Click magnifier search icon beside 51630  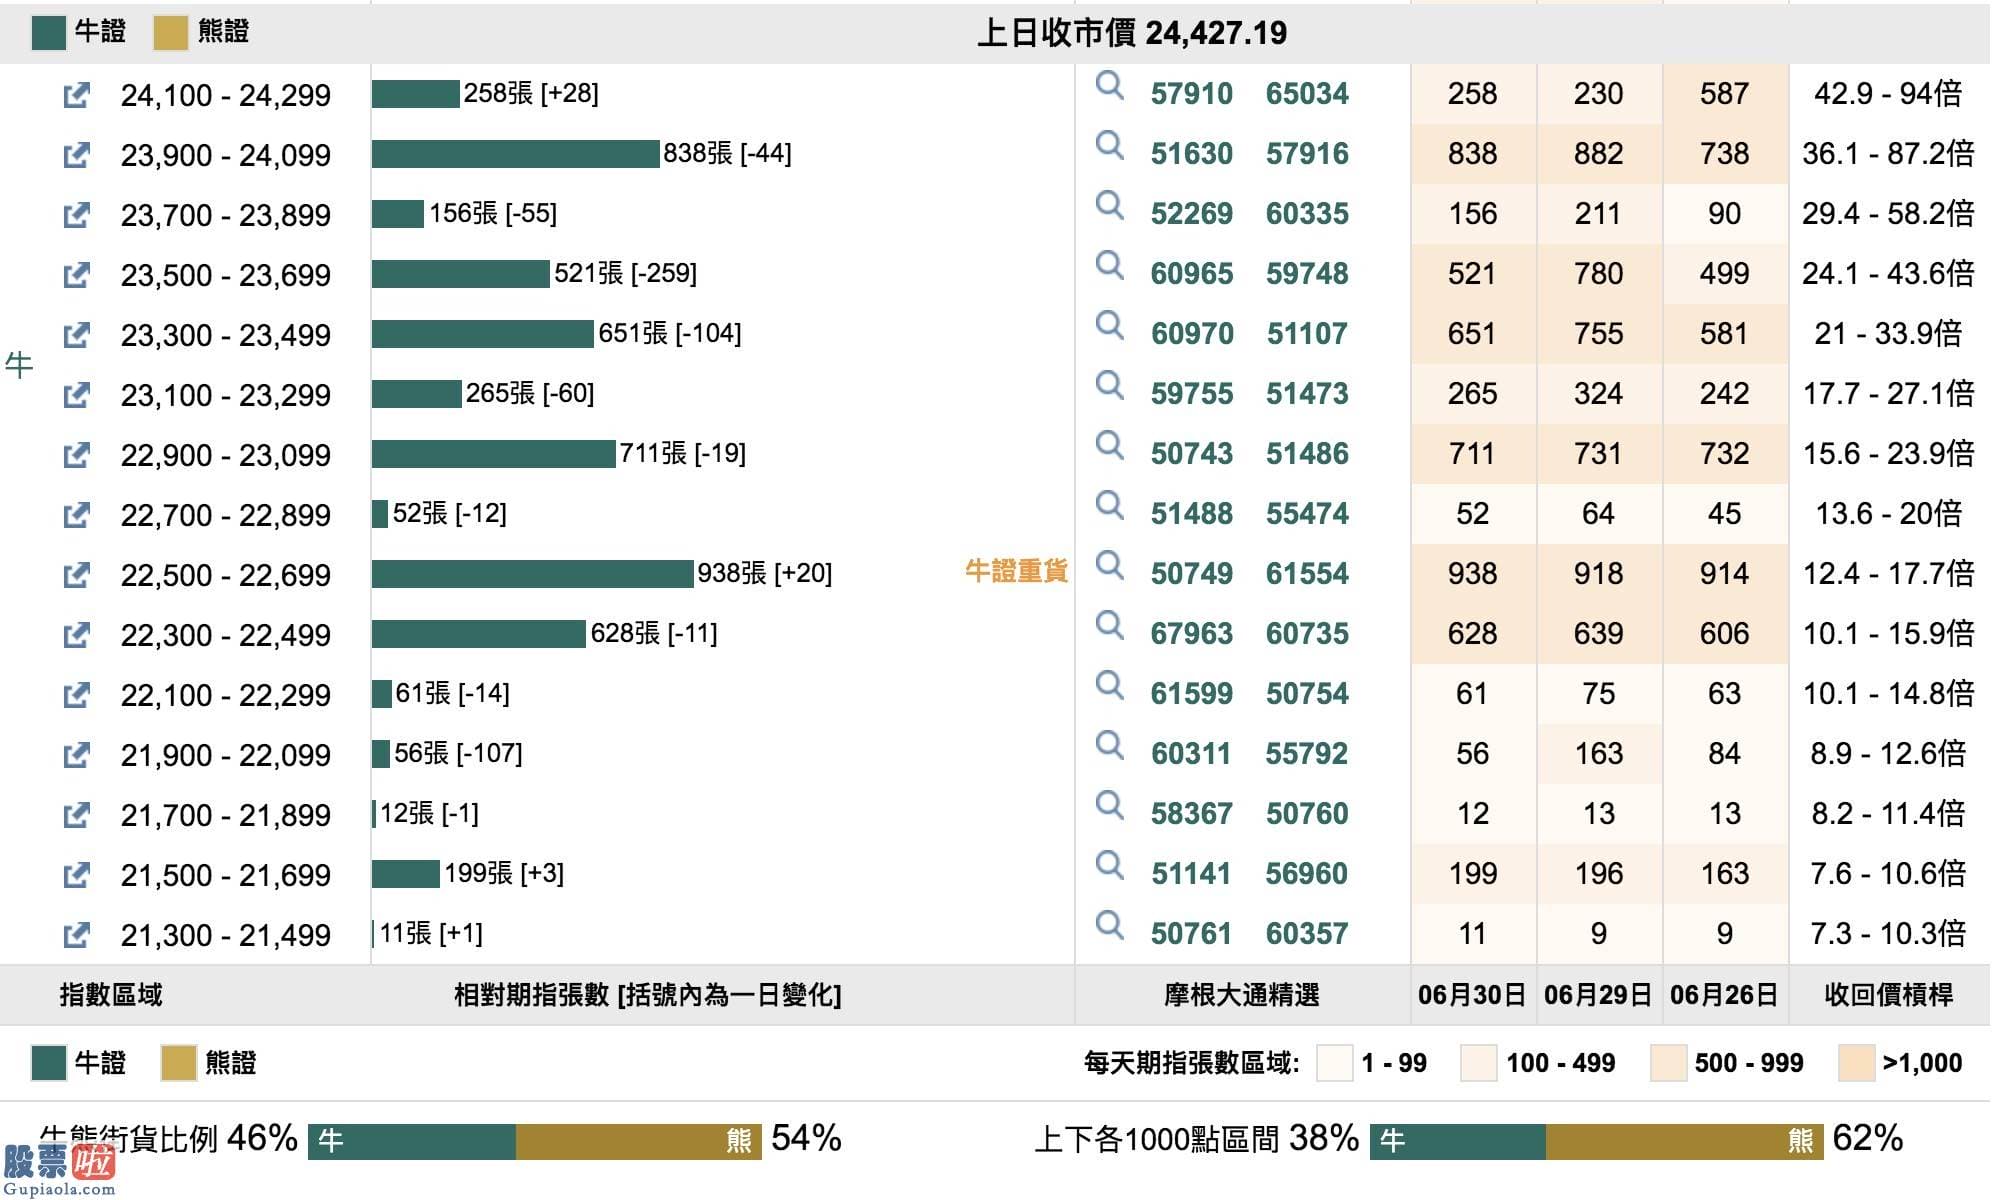click(1109, 146)
